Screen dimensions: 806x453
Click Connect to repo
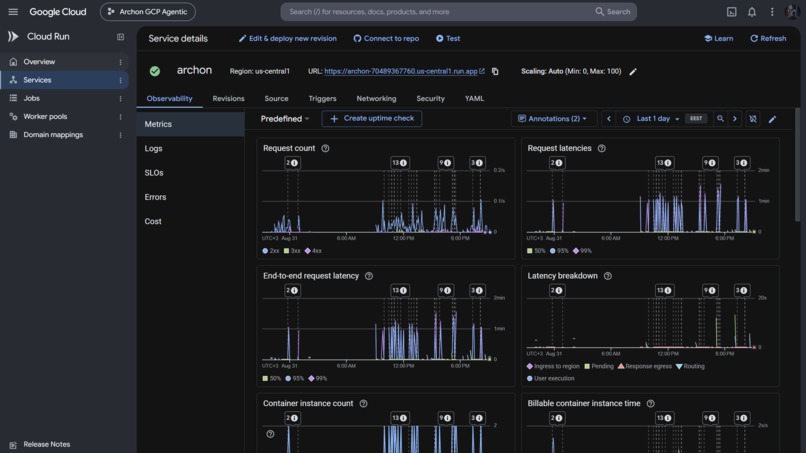coord(386,39)
